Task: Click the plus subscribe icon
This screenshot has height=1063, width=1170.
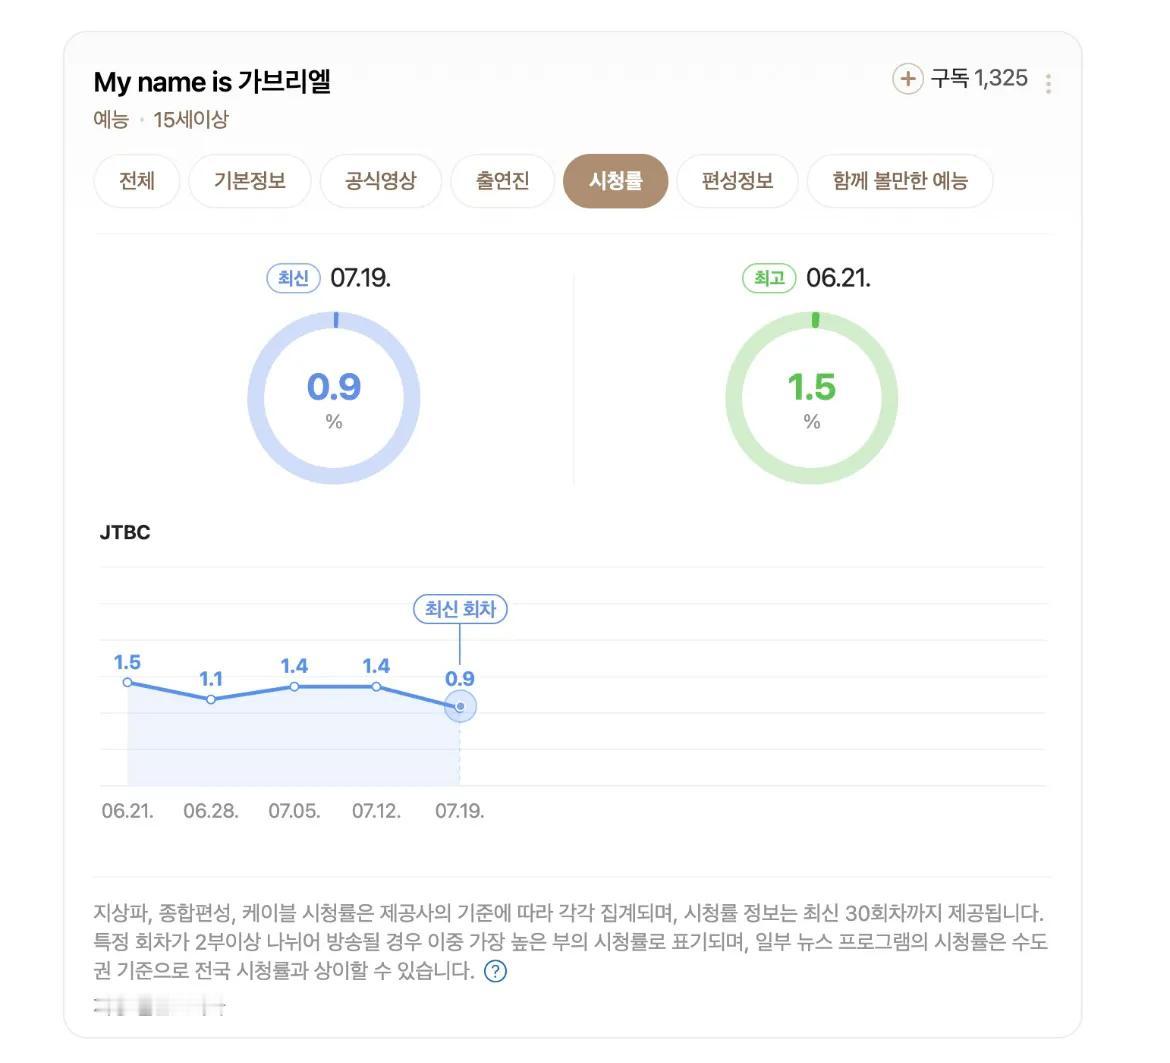Action: 907,78
